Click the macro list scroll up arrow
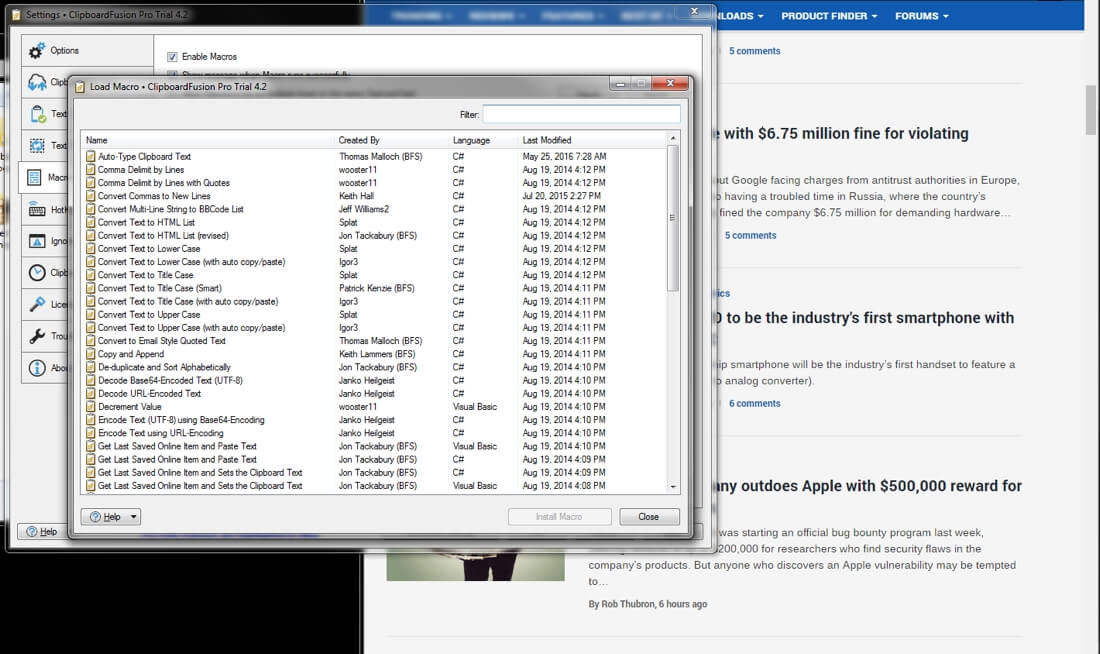The width and height of the screenshot is (1100, 654). point(673,139)
